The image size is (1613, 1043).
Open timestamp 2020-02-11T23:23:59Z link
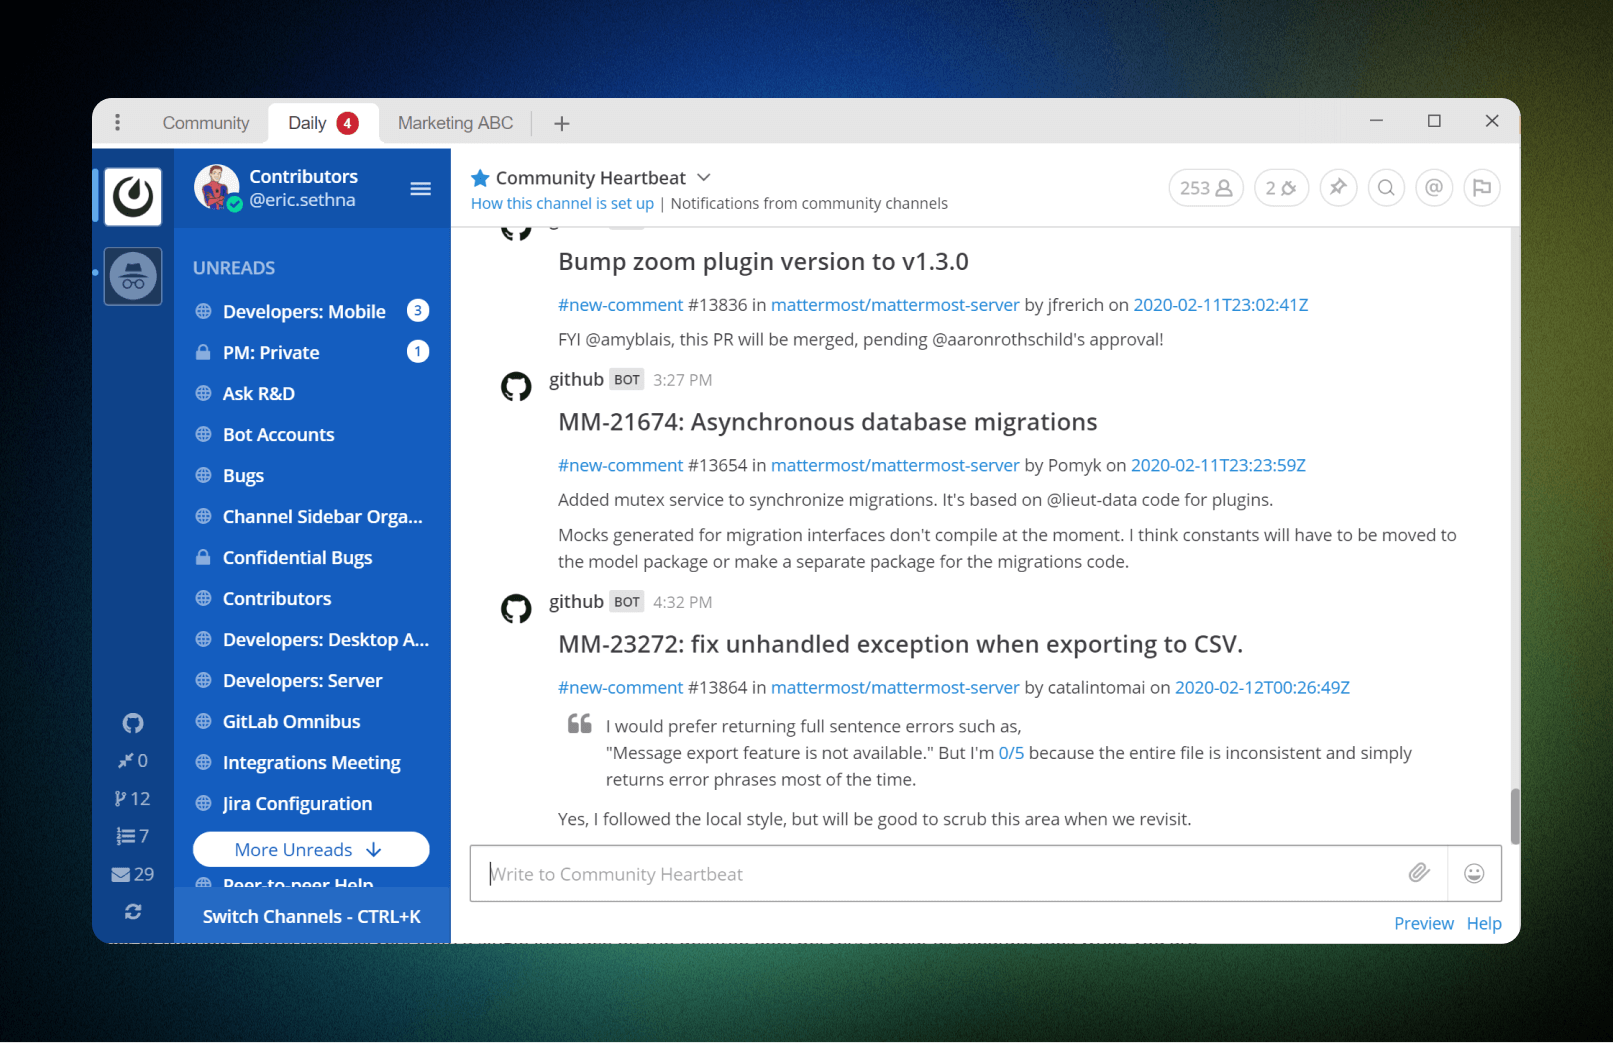(x=1218, y=465)
